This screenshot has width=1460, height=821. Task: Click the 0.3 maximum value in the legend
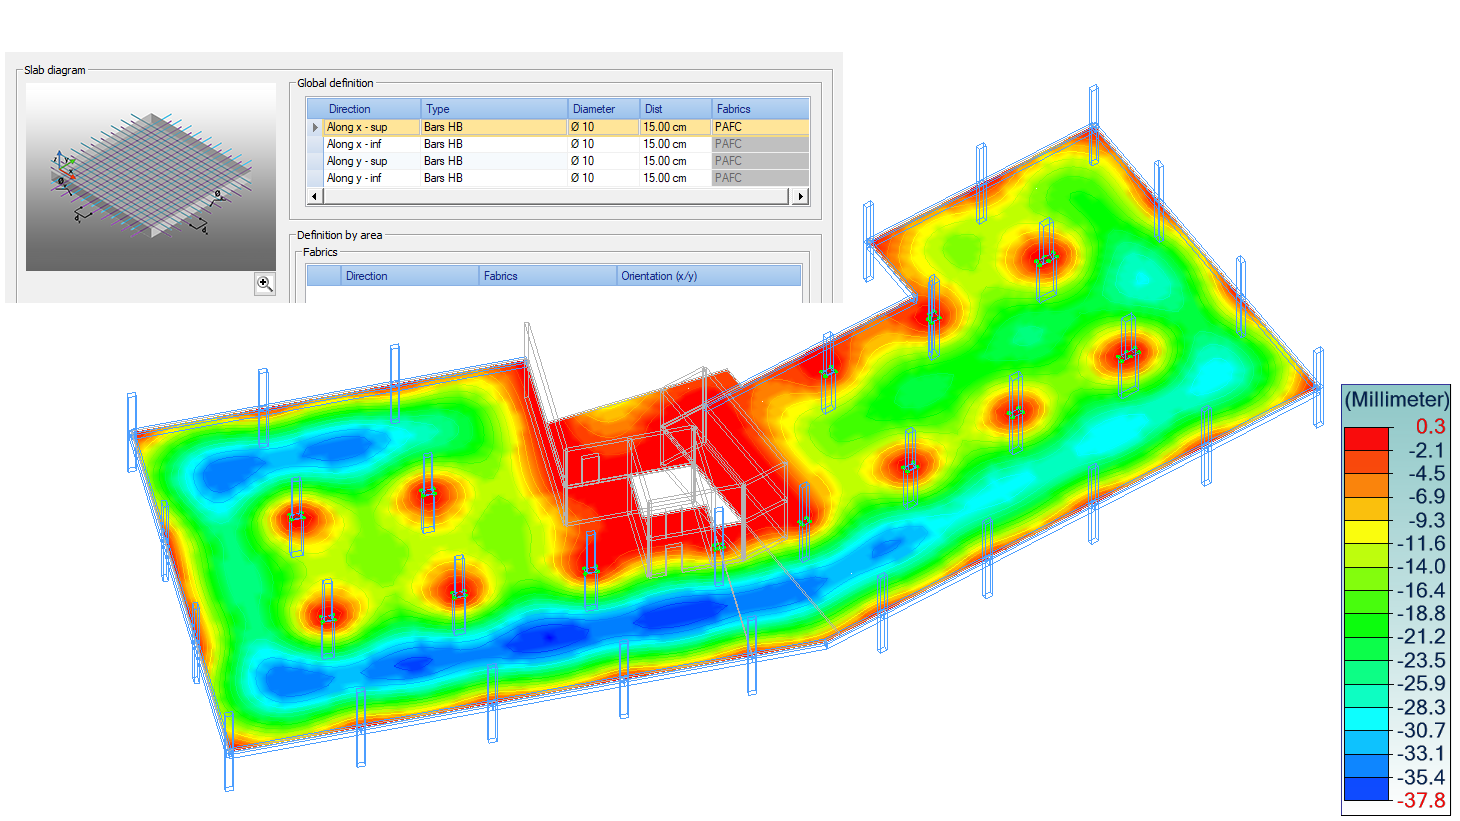point(1430,426)
